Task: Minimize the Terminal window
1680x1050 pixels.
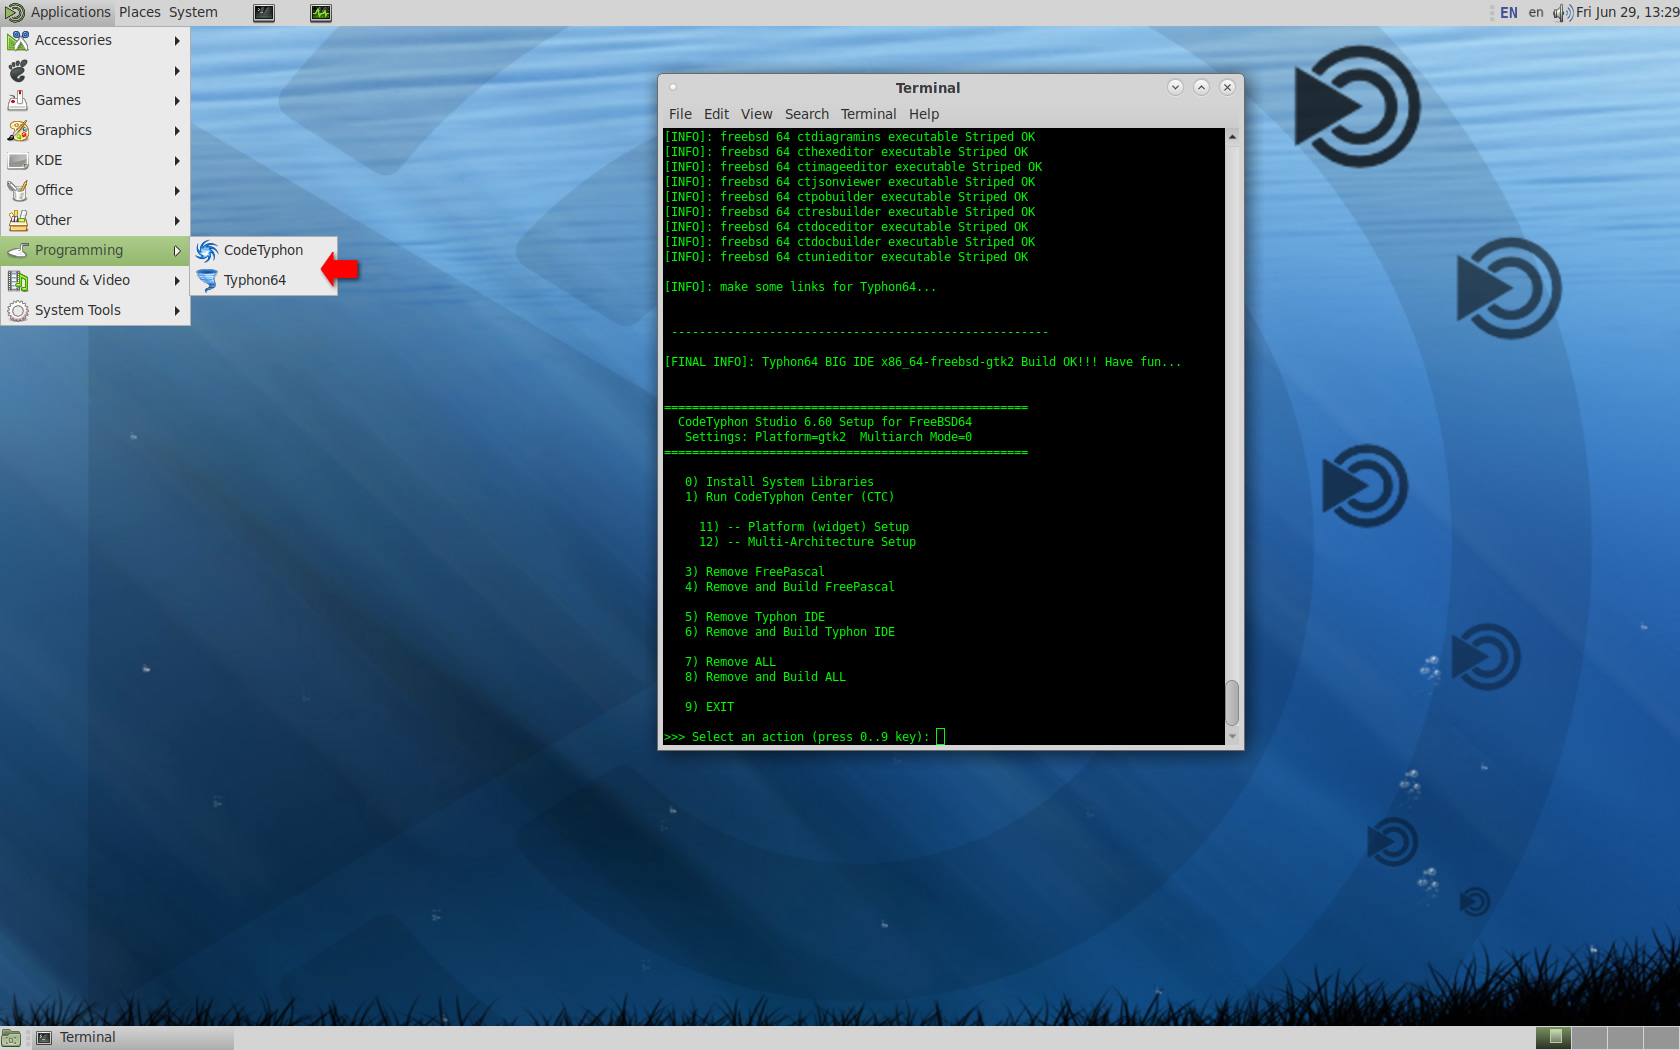Action: pyautogui.click(x=1175, y=87)
